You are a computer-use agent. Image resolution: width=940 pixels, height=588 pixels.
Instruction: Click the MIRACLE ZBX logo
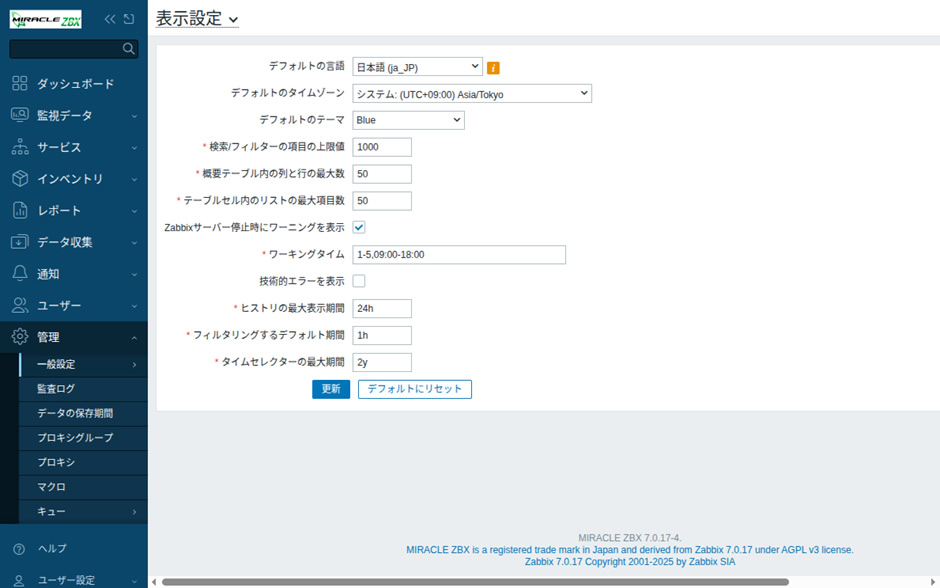45,19
